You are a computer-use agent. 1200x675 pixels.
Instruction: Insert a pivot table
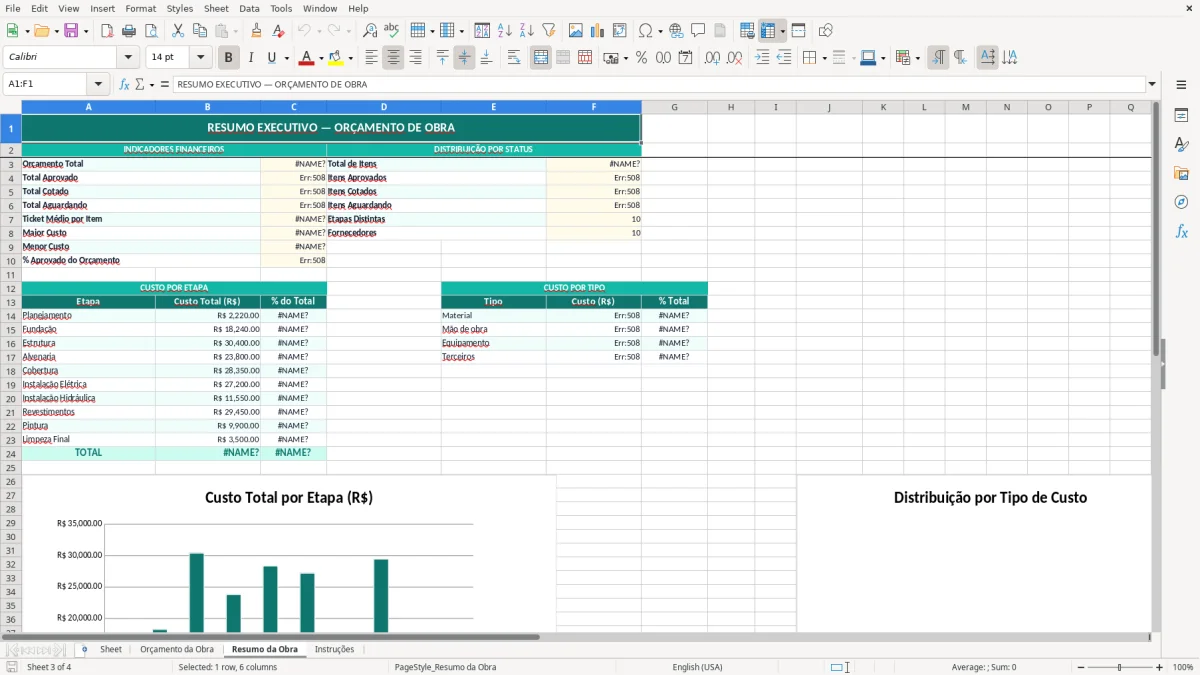click(619, 31)
